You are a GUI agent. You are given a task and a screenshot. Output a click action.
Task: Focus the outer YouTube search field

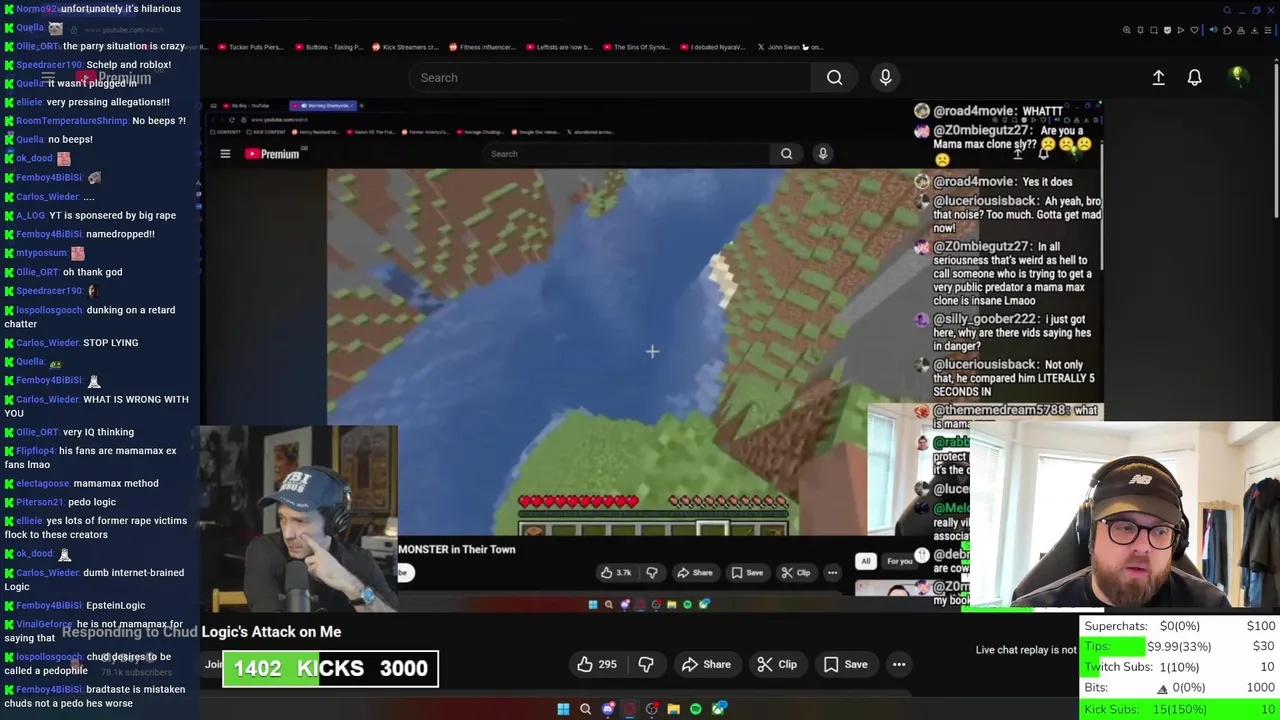(x=610, y=78)
